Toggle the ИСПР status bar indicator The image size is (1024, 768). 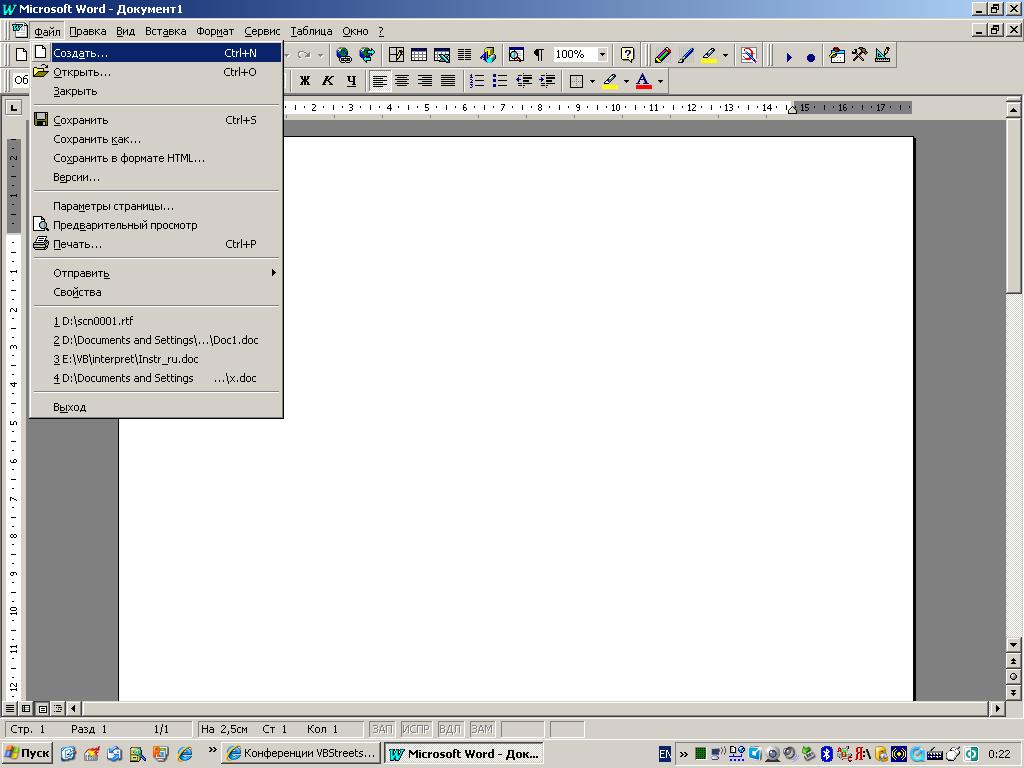[x=416, y=729]
